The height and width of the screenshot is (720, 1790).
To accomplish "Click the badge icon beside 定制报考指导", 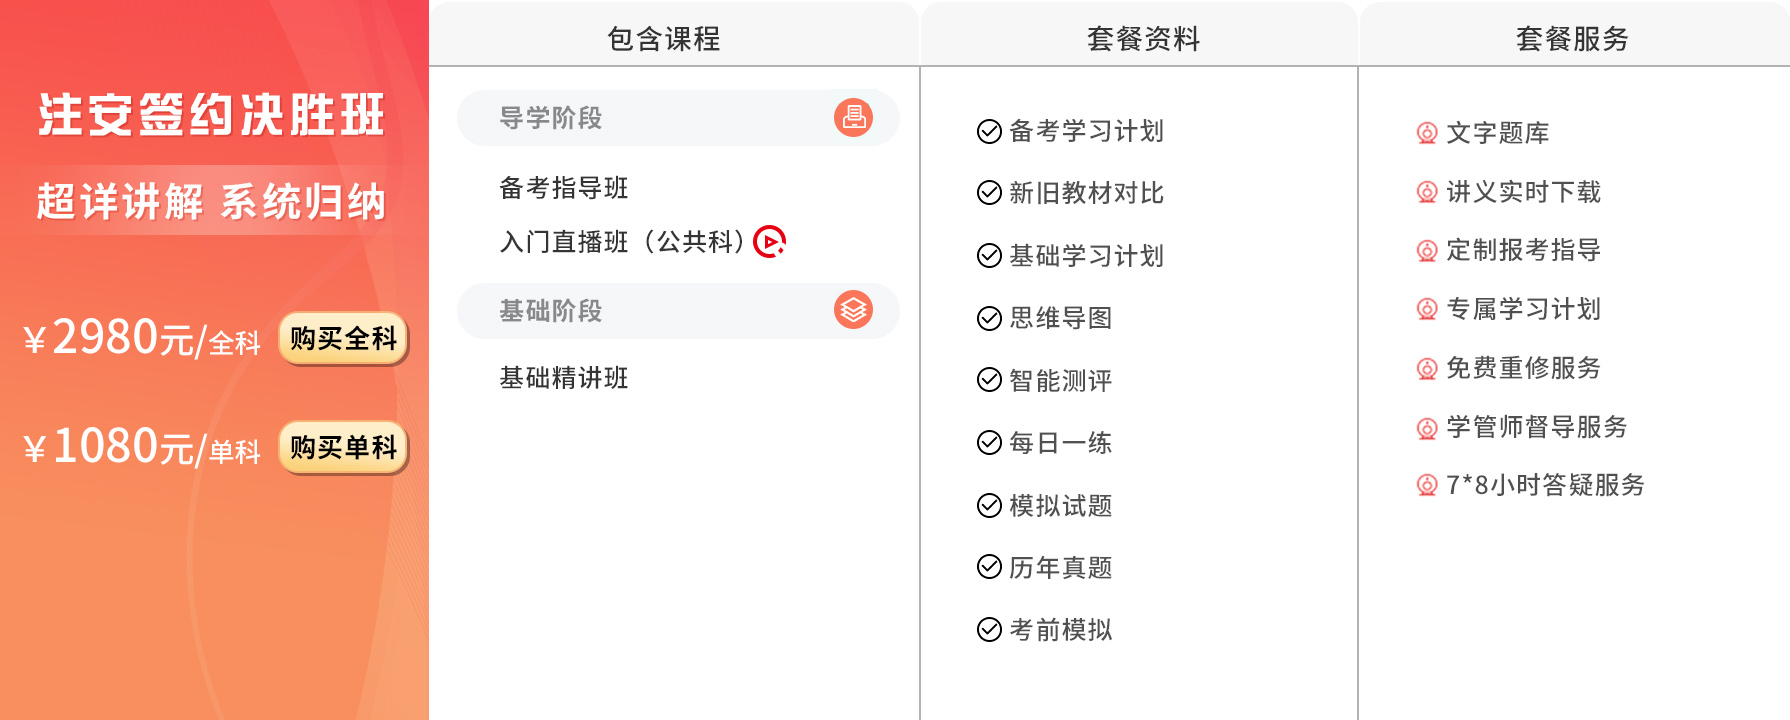I will click(1427, 250).
